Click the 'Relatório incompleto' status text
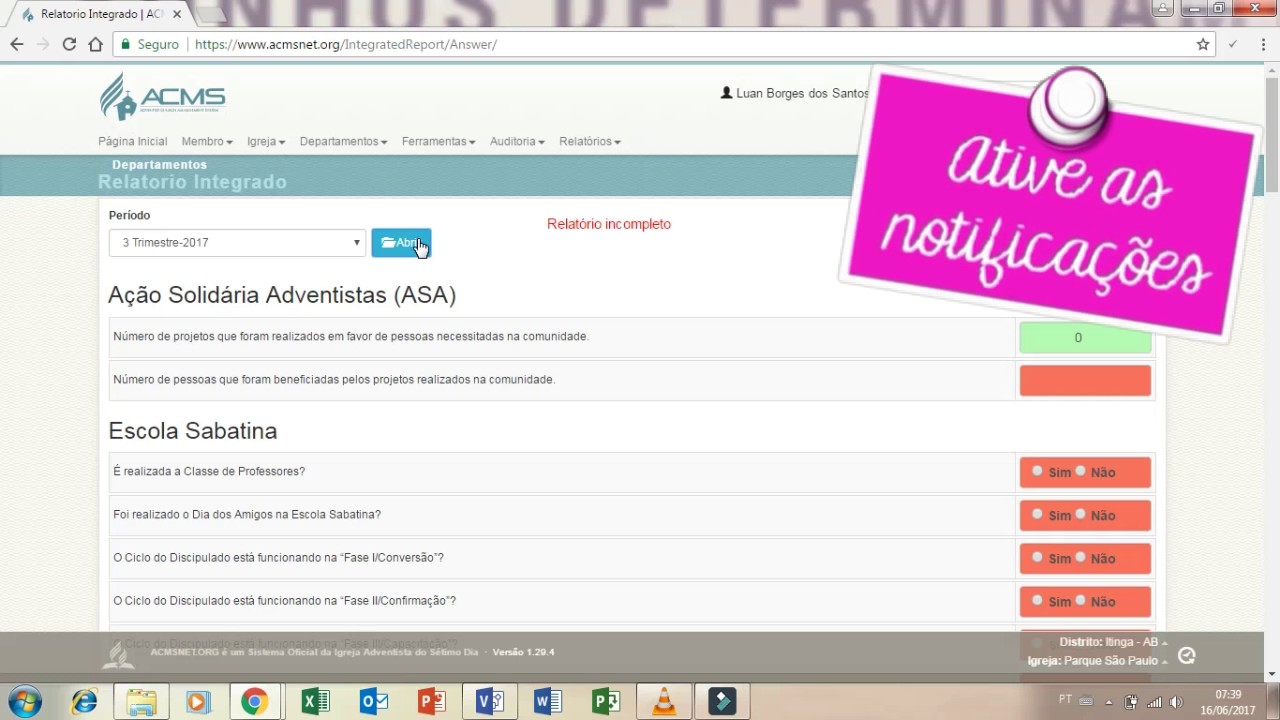 609,224
